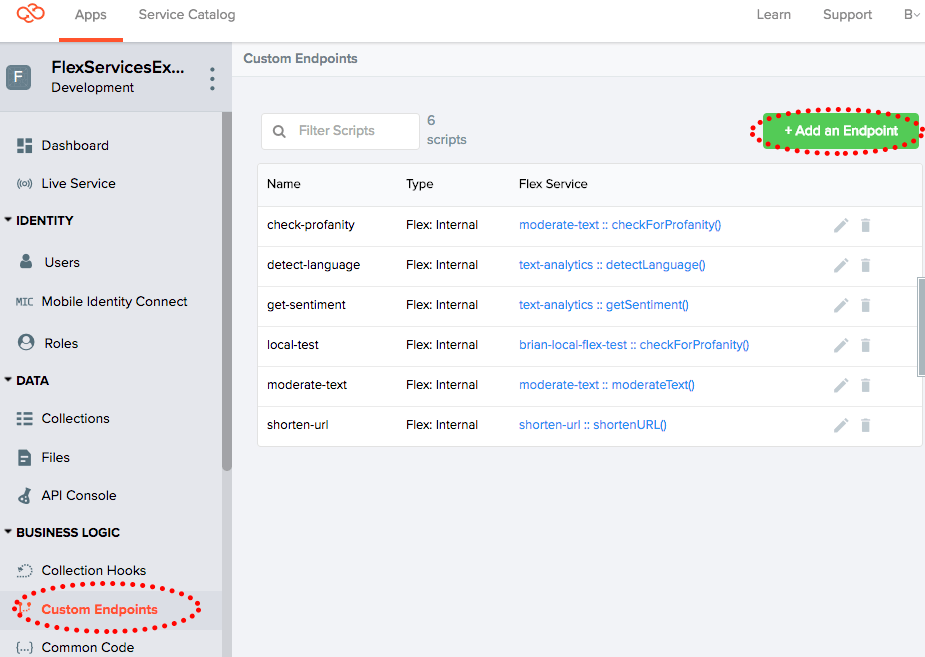Switch to the Service Catalog tab
This screenshot has height=657, width=925.
point(187,15)
